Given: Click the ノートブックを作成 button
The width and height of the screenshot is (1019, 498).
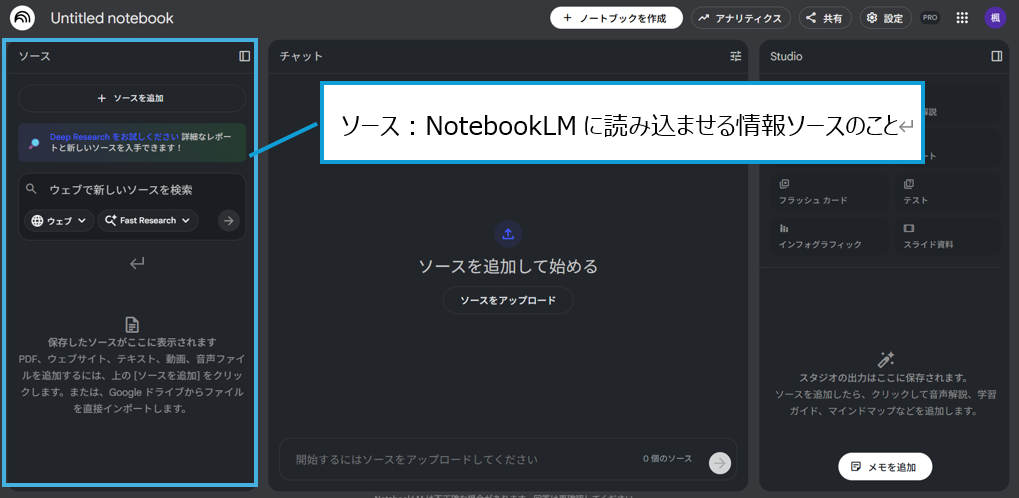Looking at the screenshot, I should tap(616, 18).
